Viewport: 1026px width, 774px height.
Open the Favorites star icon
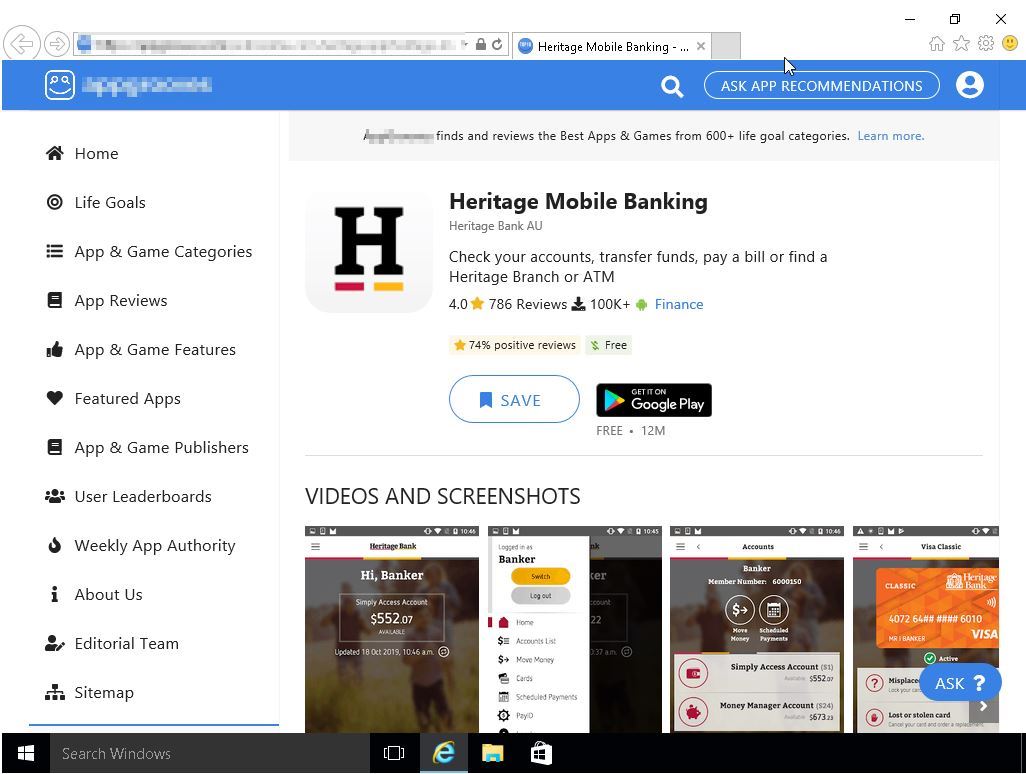tap(961, 44)
